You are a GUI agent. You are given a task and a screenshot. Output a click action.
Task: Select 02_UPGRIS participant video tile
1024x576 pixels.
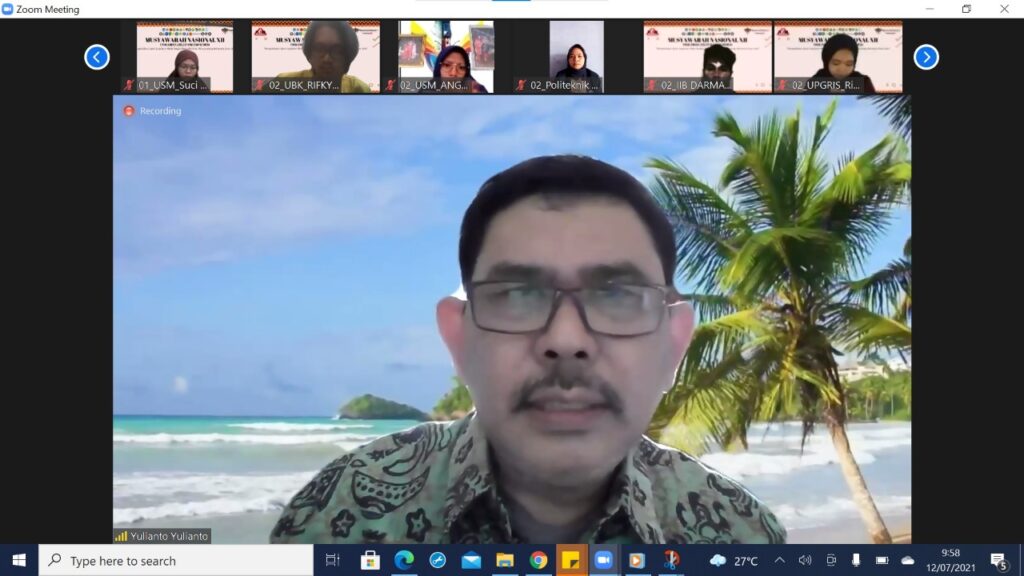(x=838, y=57)
